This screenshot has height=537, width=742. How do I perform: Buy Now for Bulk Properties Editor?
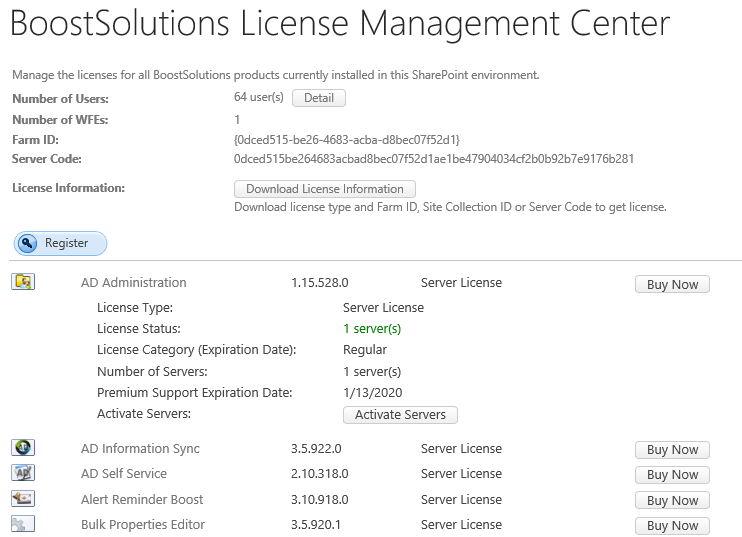(672, 526)
